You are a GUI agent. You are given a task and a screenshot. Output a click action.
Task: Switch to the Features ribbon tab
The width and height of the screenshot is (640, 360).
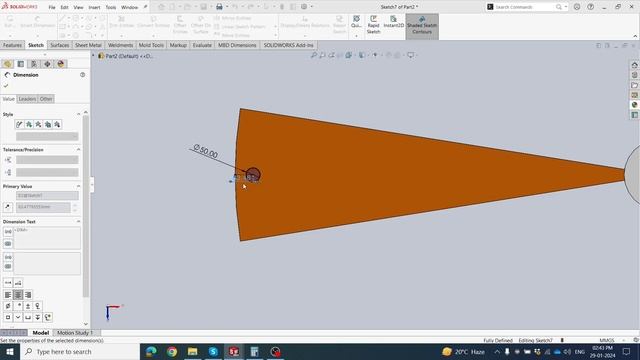[12, 45]
